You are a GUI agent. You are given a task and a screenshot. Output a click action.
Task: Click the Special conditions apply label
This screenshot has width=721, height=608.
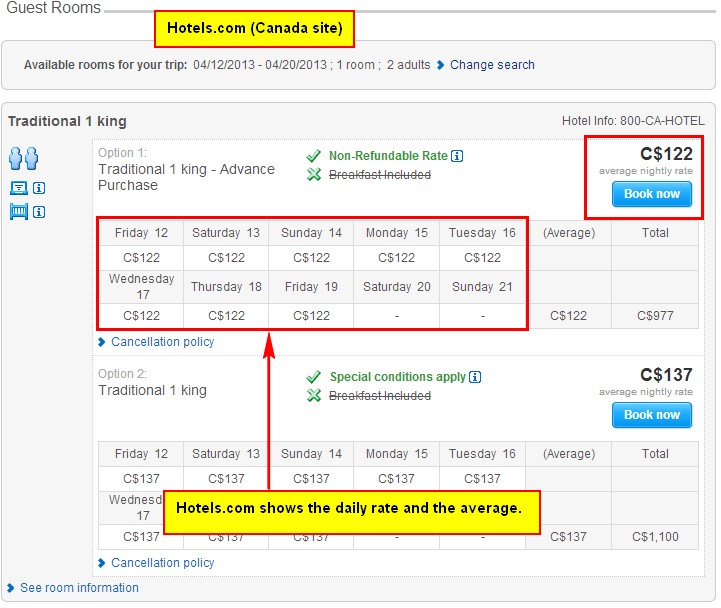398,377
